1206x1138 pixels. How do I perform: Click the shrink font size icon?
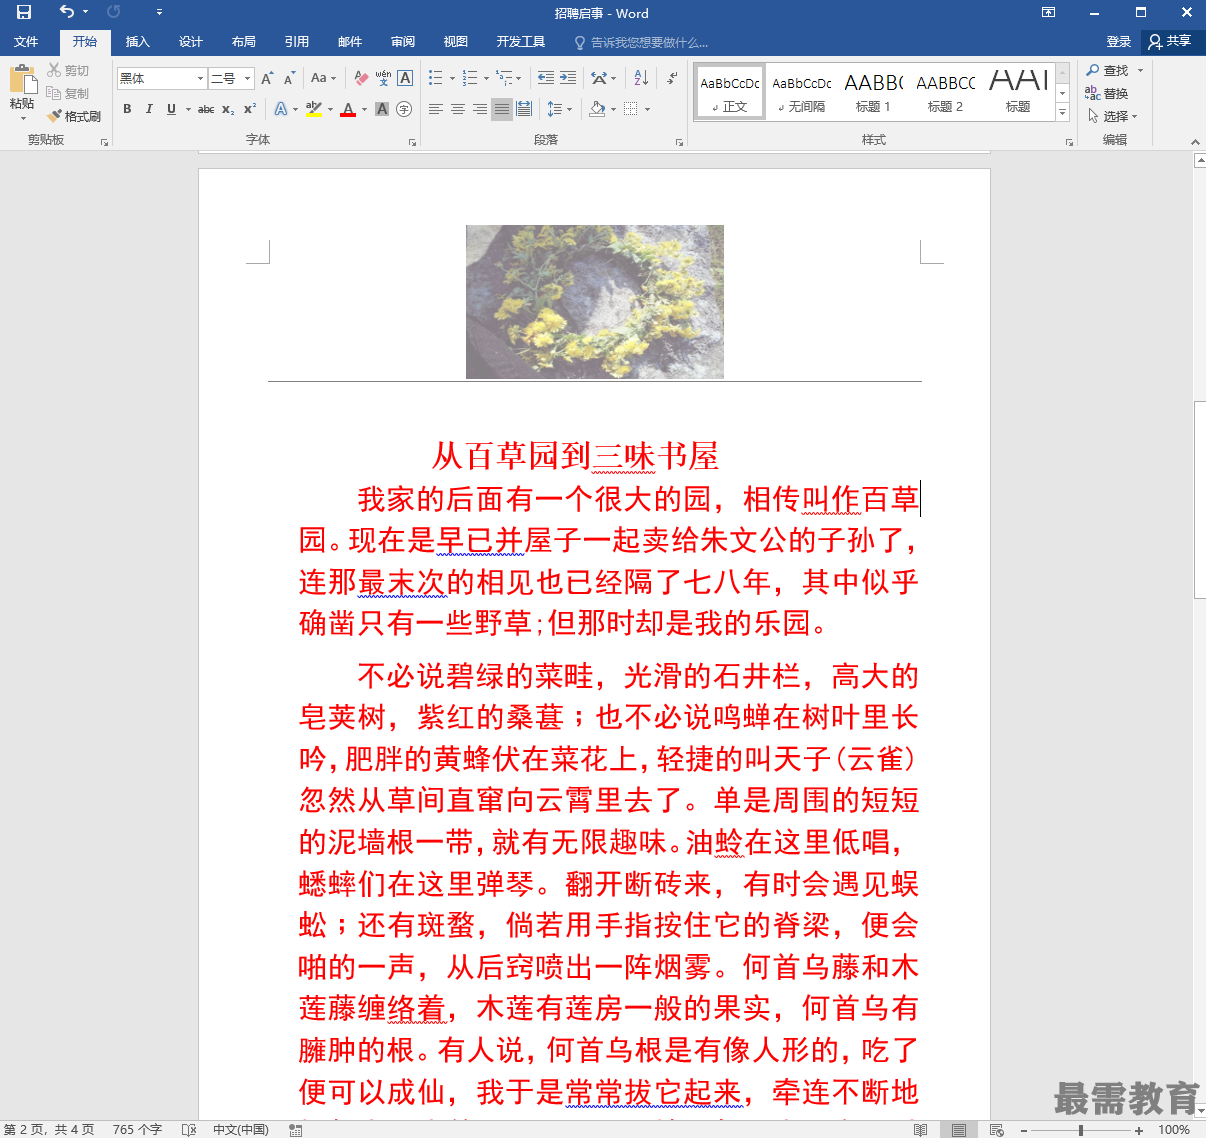(x=289, y=78)
